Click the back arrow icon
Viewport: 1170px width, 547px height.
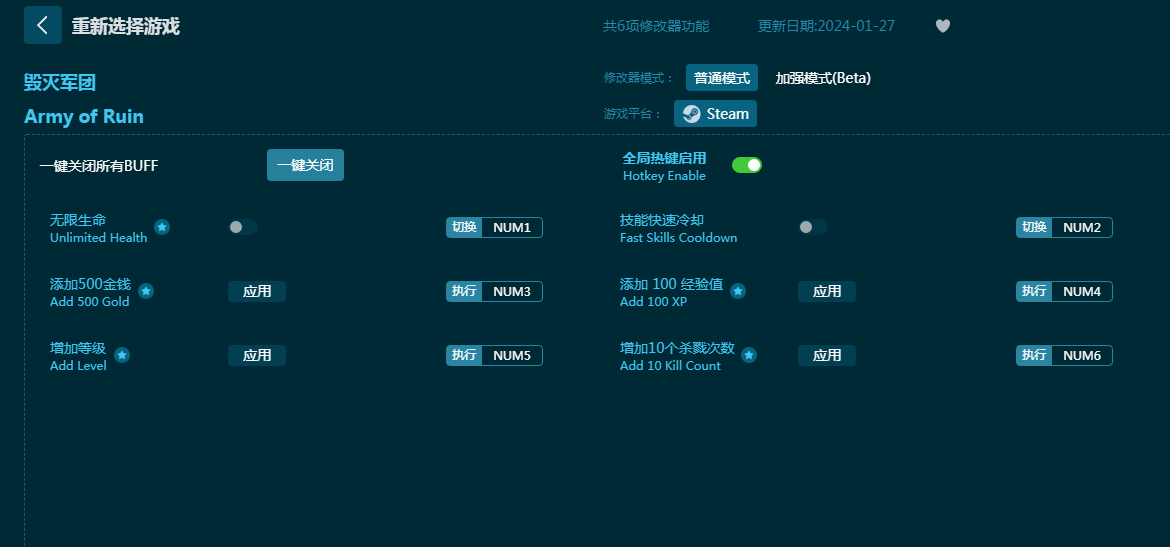pyautogui.click(x=42, y=25)
